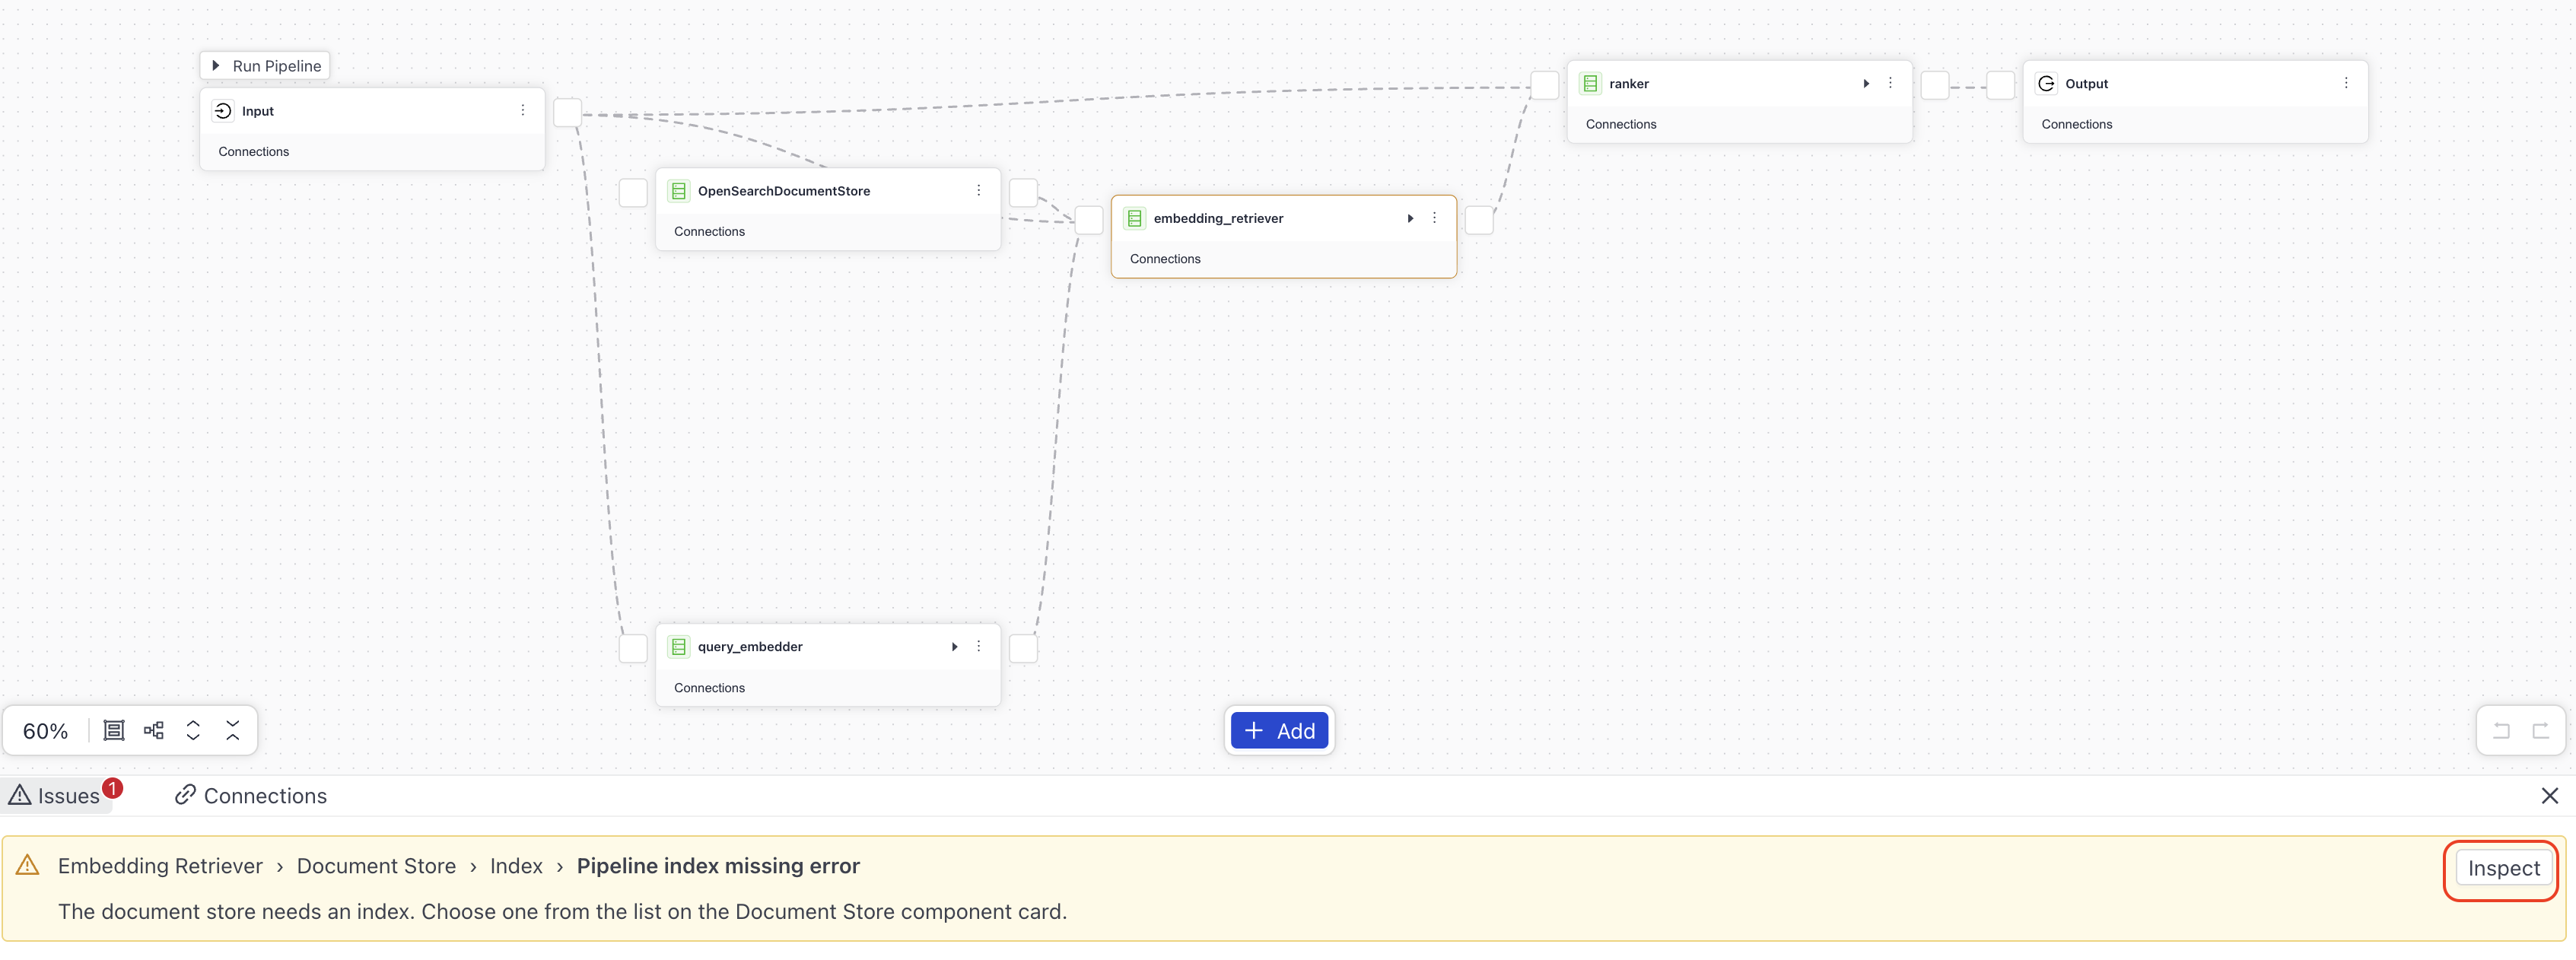Viewport: 2576px width, 960px height.
Task: Open the ranker card's three-dot menu
Action: point(1890,83)
